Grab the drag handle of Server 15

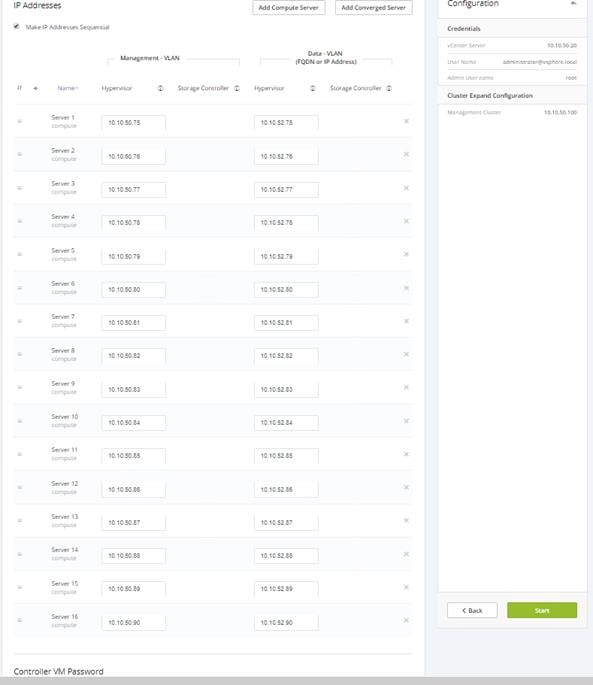click(20, 588)
